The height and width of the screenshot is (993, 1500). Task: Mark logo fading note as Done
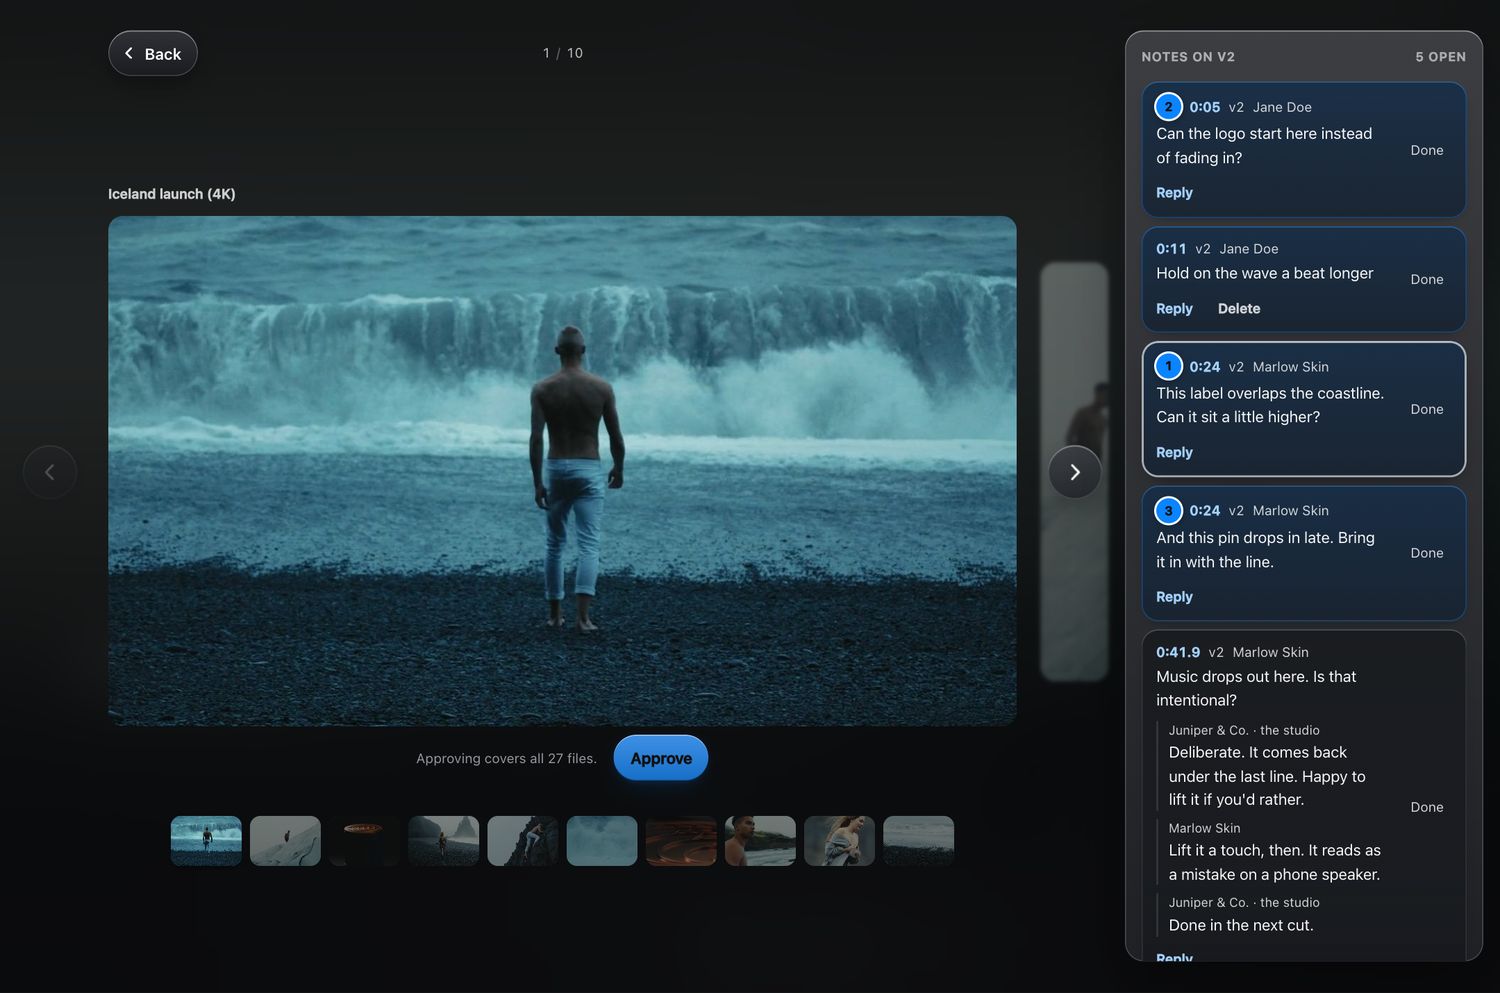[1427, 150]
